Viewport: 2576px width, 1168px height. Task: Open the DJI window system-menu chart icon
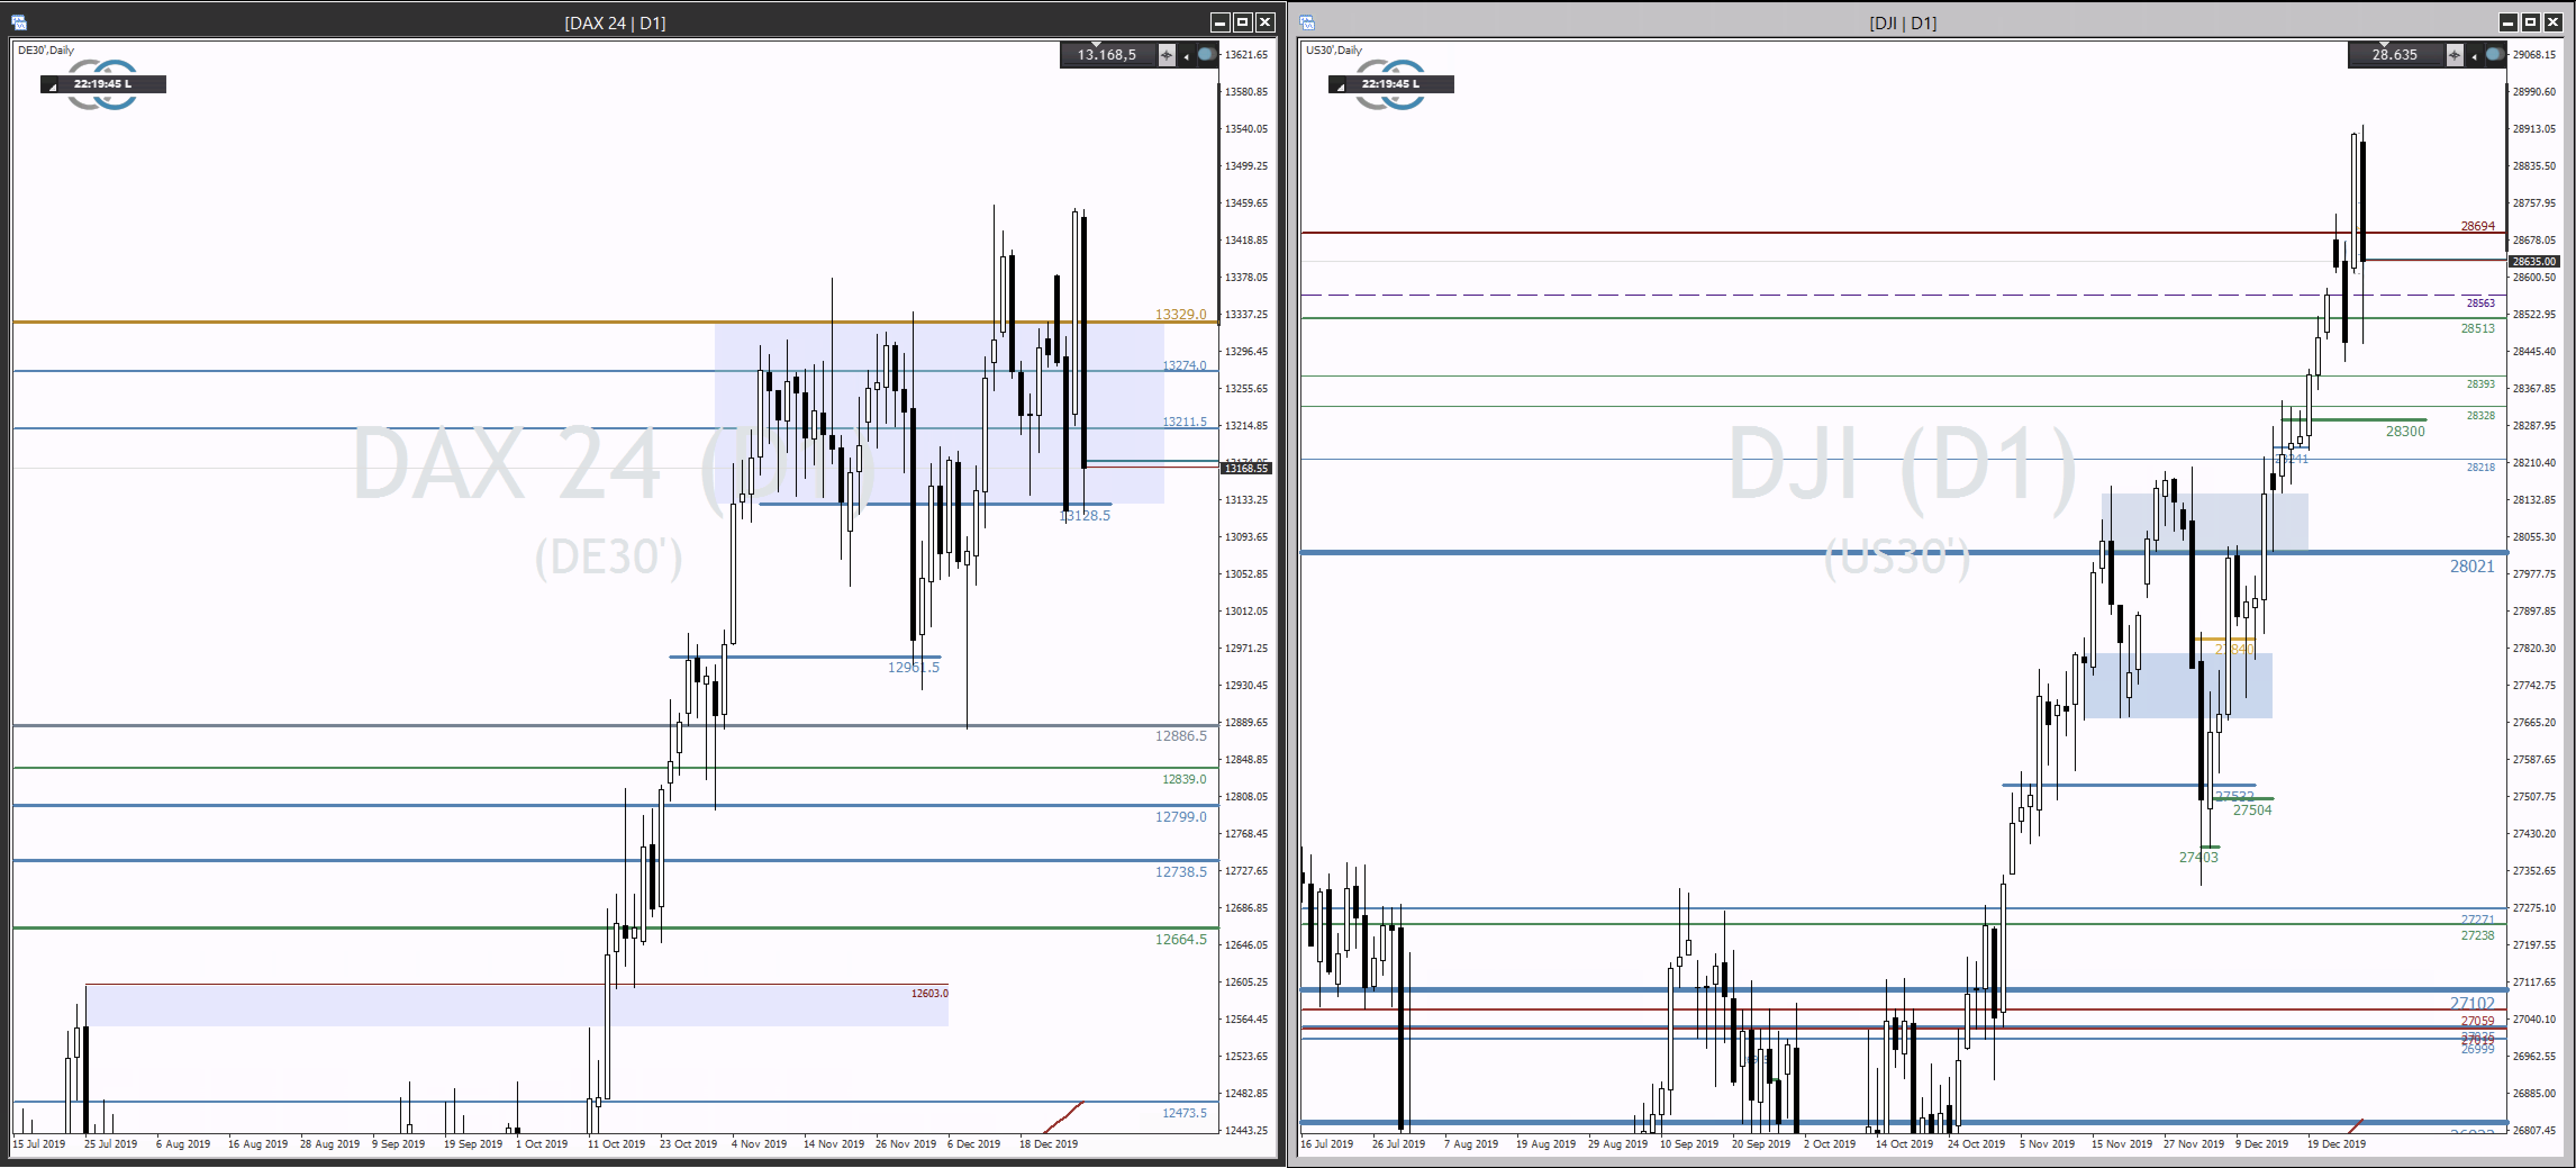tap(1307, 22)
